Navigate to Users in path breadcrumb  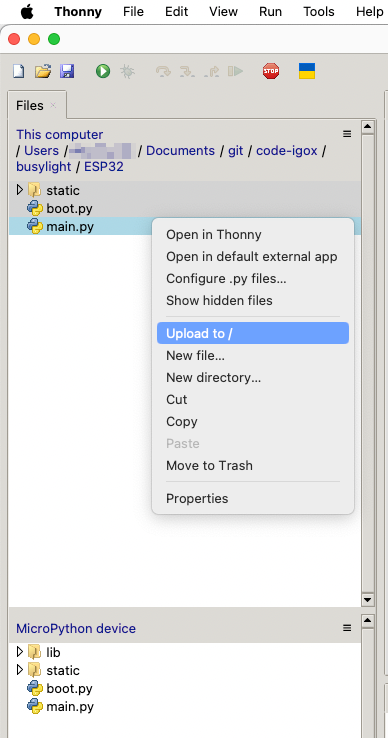pyautogui.click(x=41, y=151)
